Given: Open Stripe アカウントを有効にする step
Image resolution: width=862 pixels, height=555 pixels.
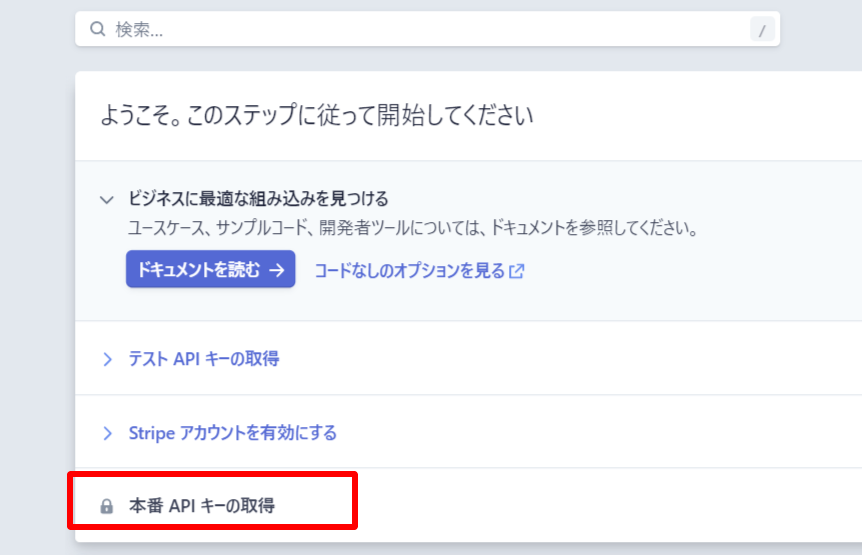Looking at the screenshot, I should click(233, 433).
